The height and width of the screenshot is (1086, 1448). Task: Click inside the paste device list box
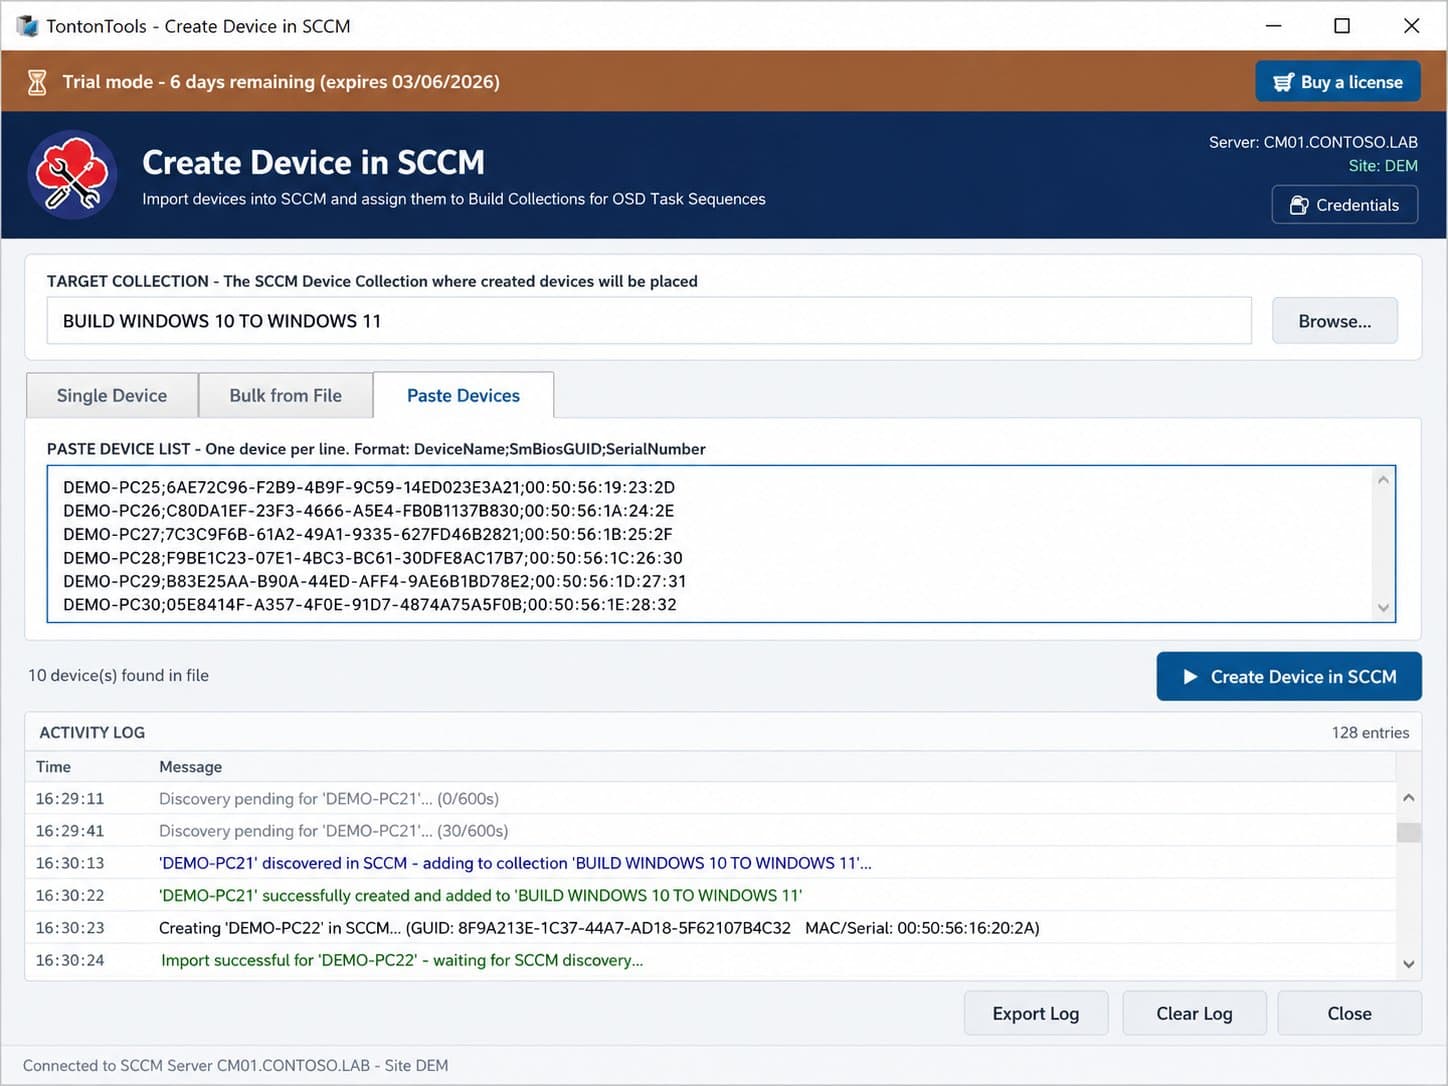pos(720,544)
